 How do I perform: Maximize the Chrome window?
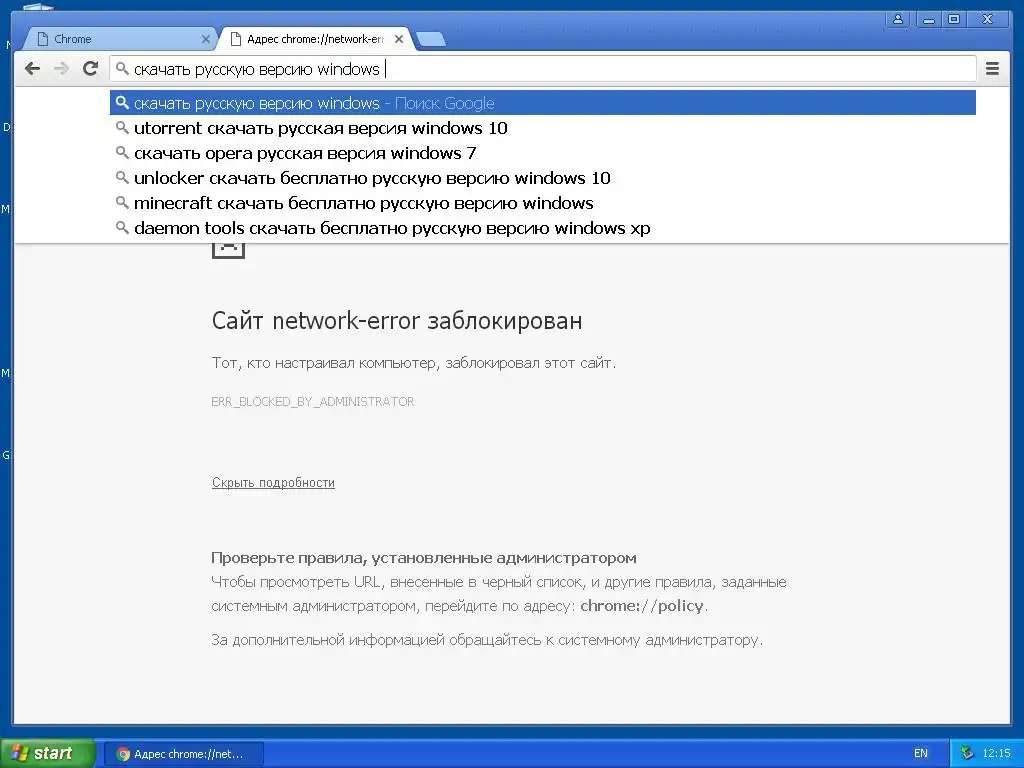pos(953,19)
